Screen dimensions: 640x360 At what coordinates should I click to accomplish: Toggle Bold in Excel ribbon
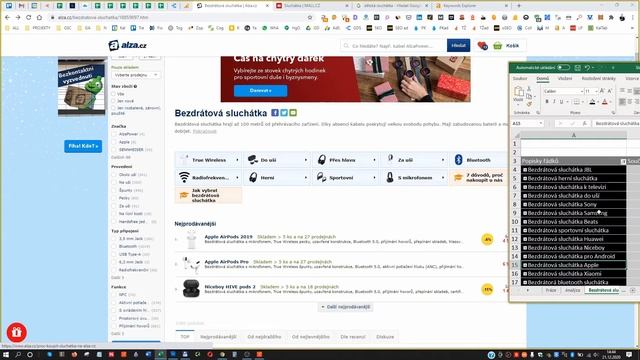click(547, 102)
